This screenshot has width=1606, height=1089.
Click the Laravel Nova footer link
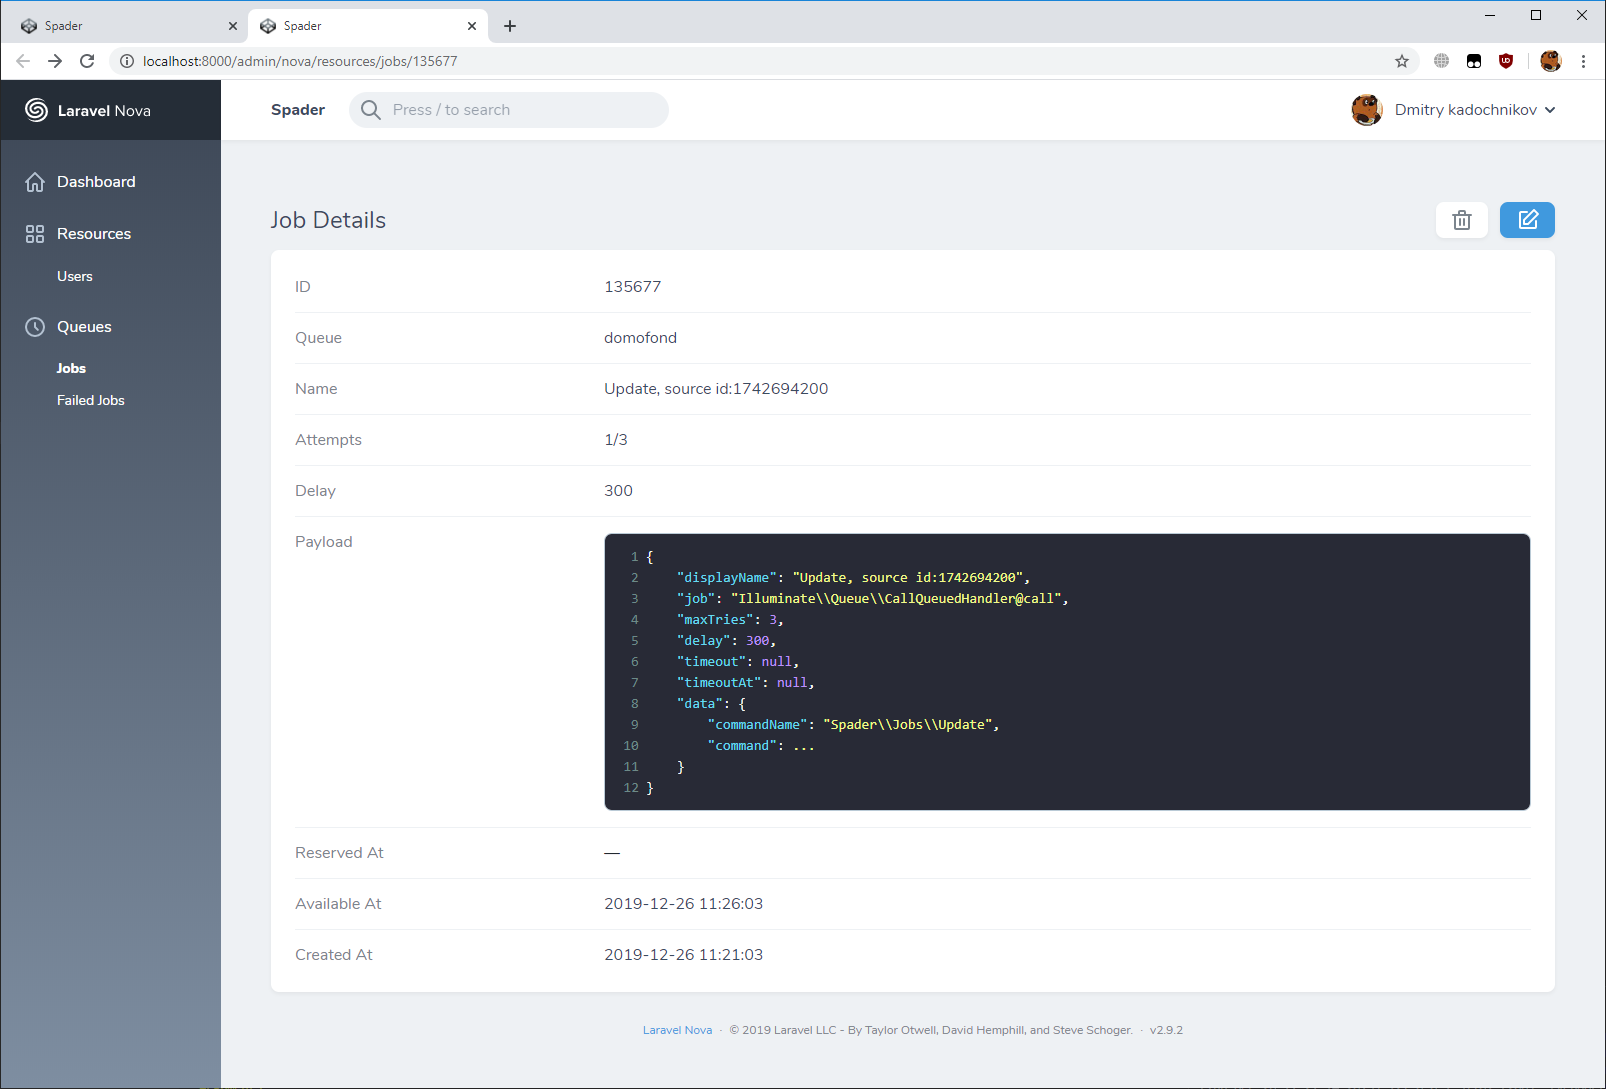[677, 1030]
